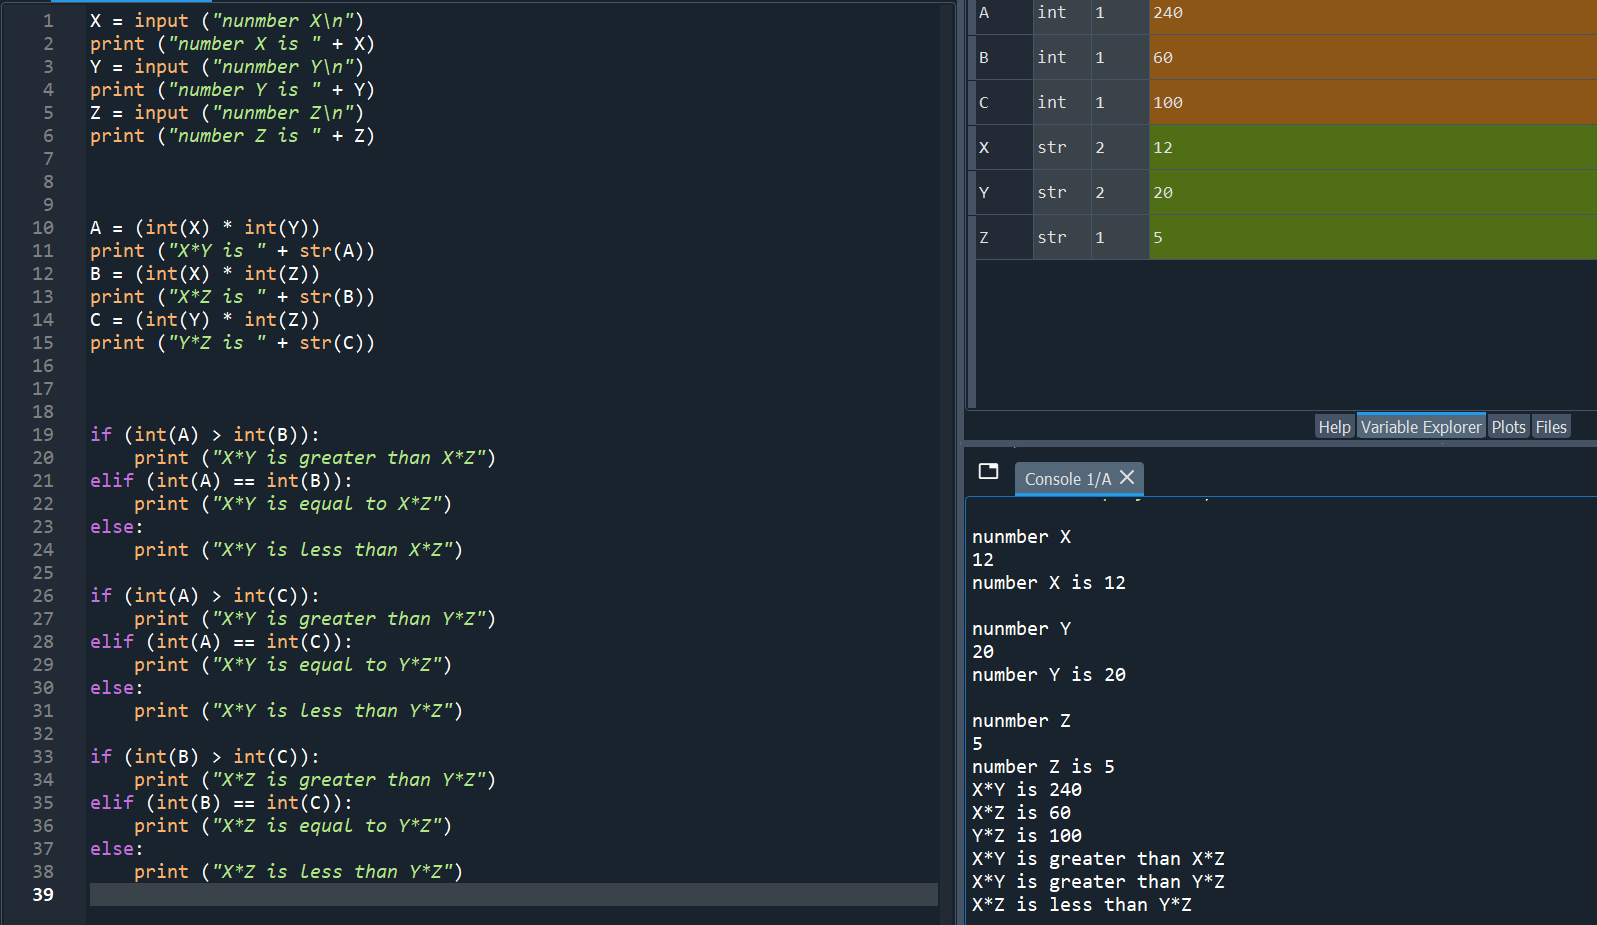Click the str type cell for variable X

click(x=1060, y=148)
